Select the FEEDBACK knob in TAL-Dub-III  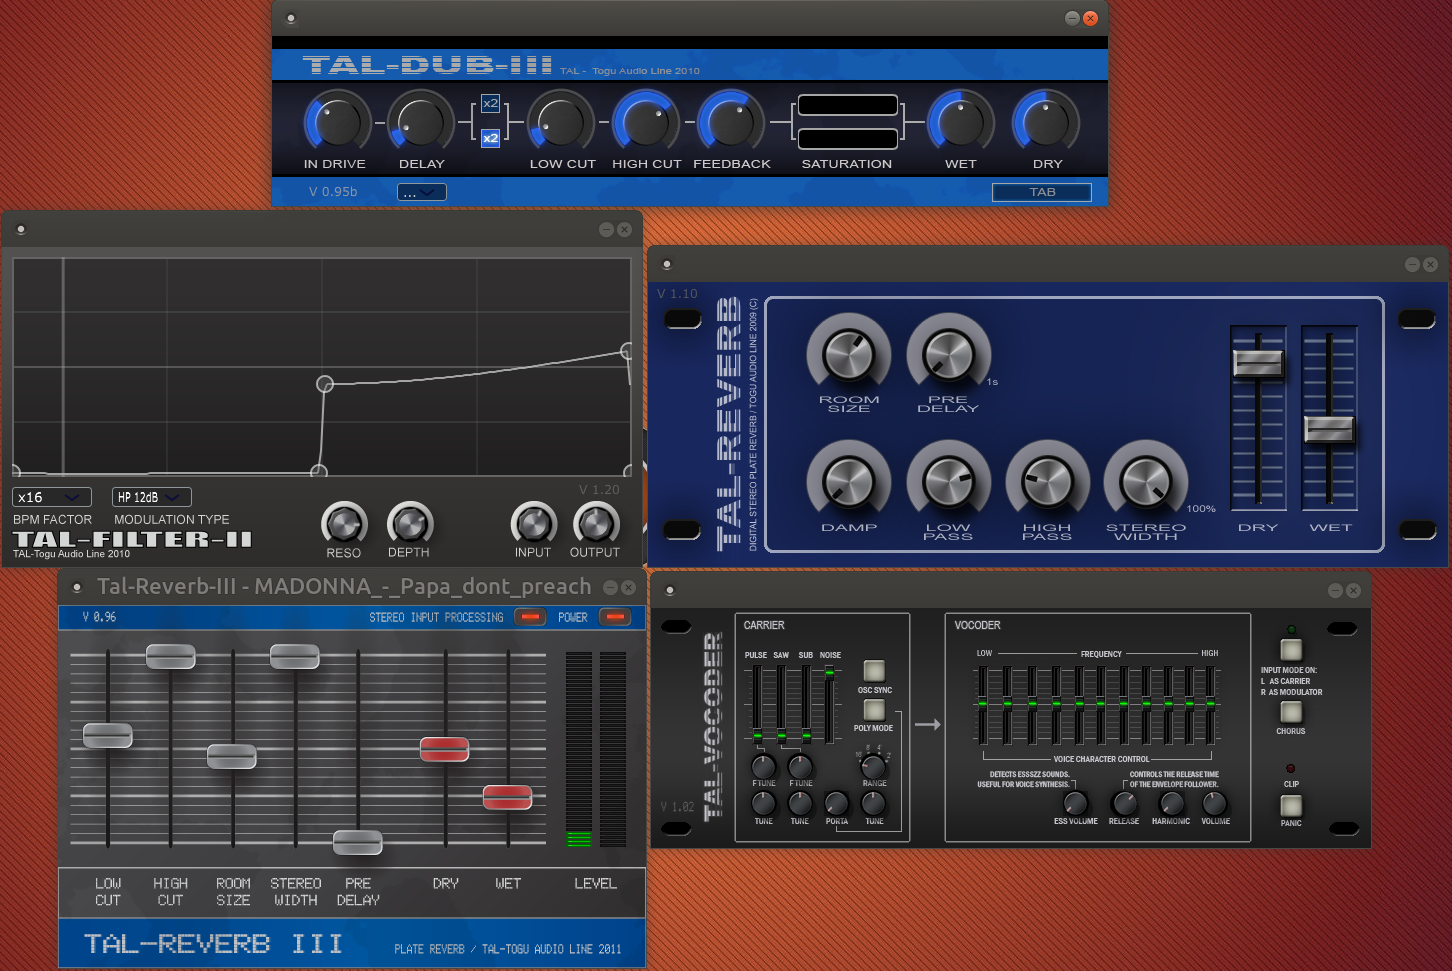pyautogui.click(x=731, y=123)
